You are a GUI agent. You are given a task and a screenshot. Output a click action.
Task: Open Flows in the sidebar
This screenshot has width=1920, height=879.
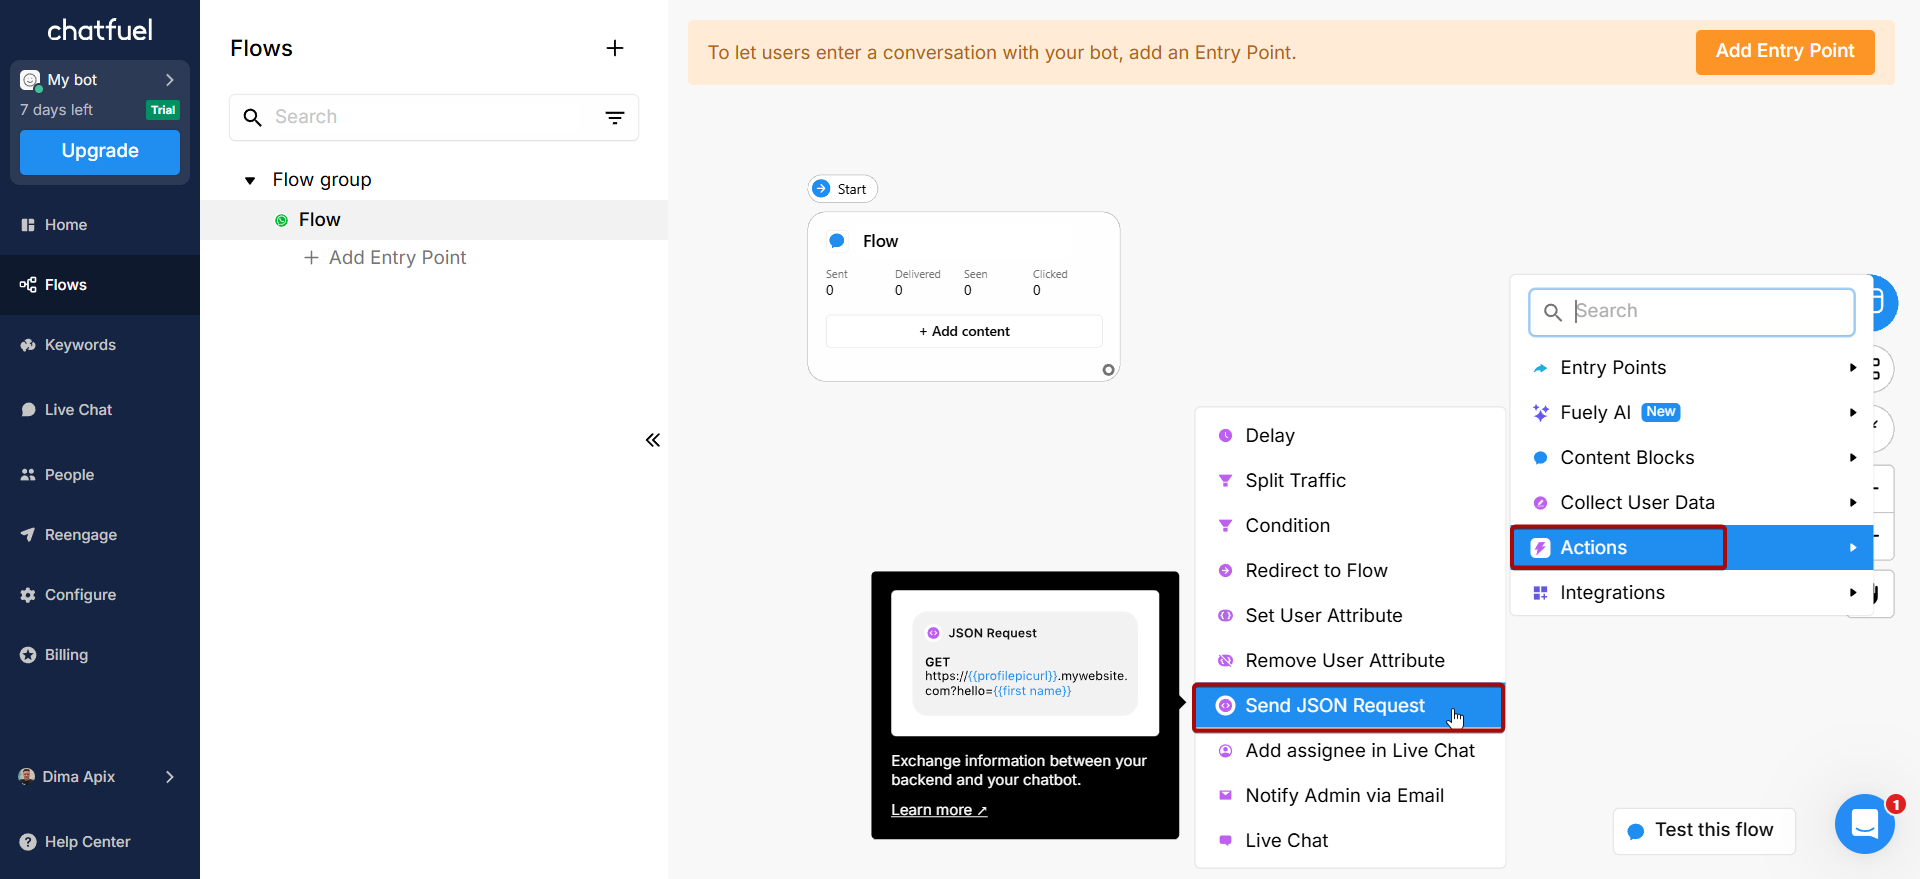coord(100,285)
